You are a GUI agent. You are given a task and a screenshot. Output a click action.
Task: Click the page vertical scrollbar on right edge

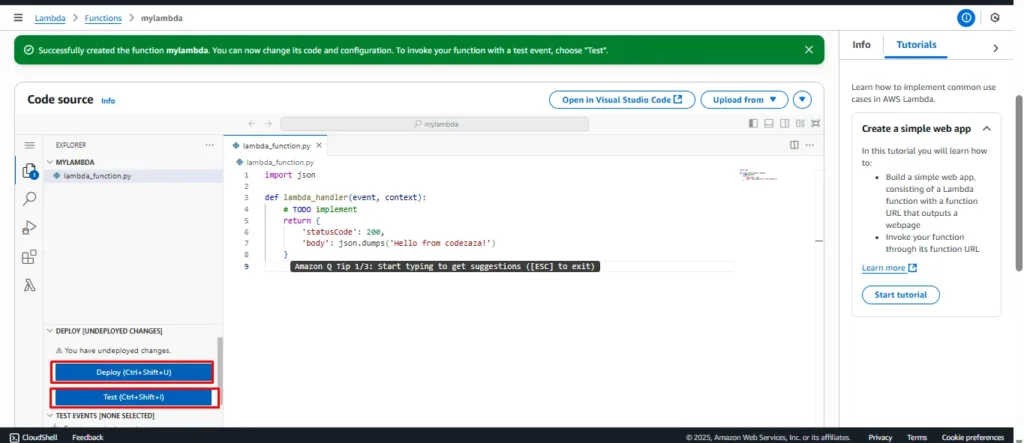(1019, 183)
